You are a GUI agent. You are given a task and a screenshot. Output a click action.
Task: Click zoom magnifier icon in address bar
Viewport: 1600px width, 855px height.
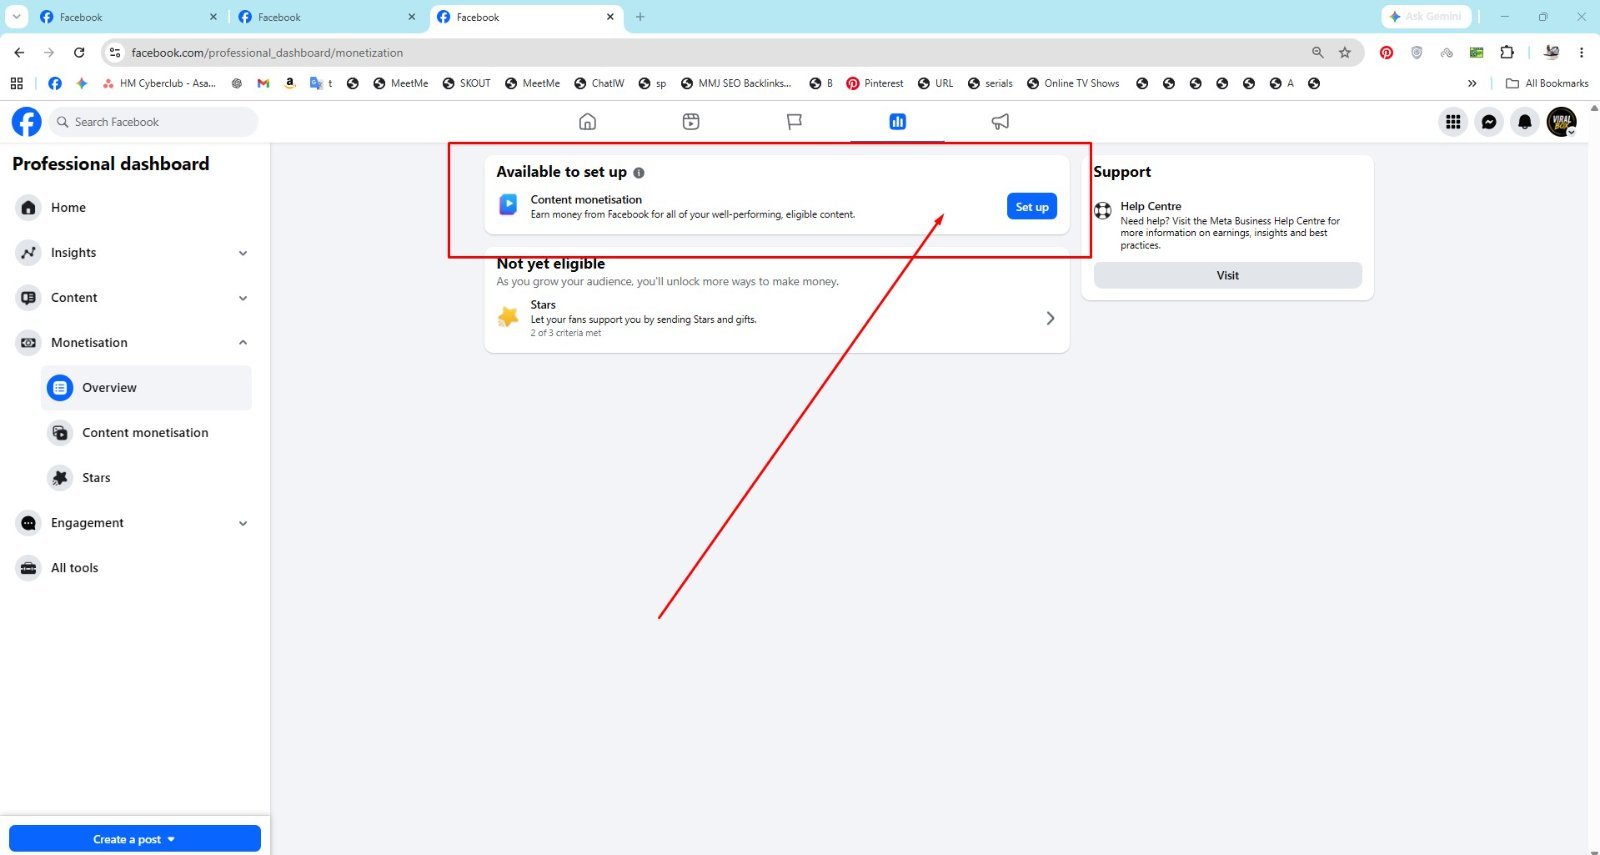[1317, 52]
